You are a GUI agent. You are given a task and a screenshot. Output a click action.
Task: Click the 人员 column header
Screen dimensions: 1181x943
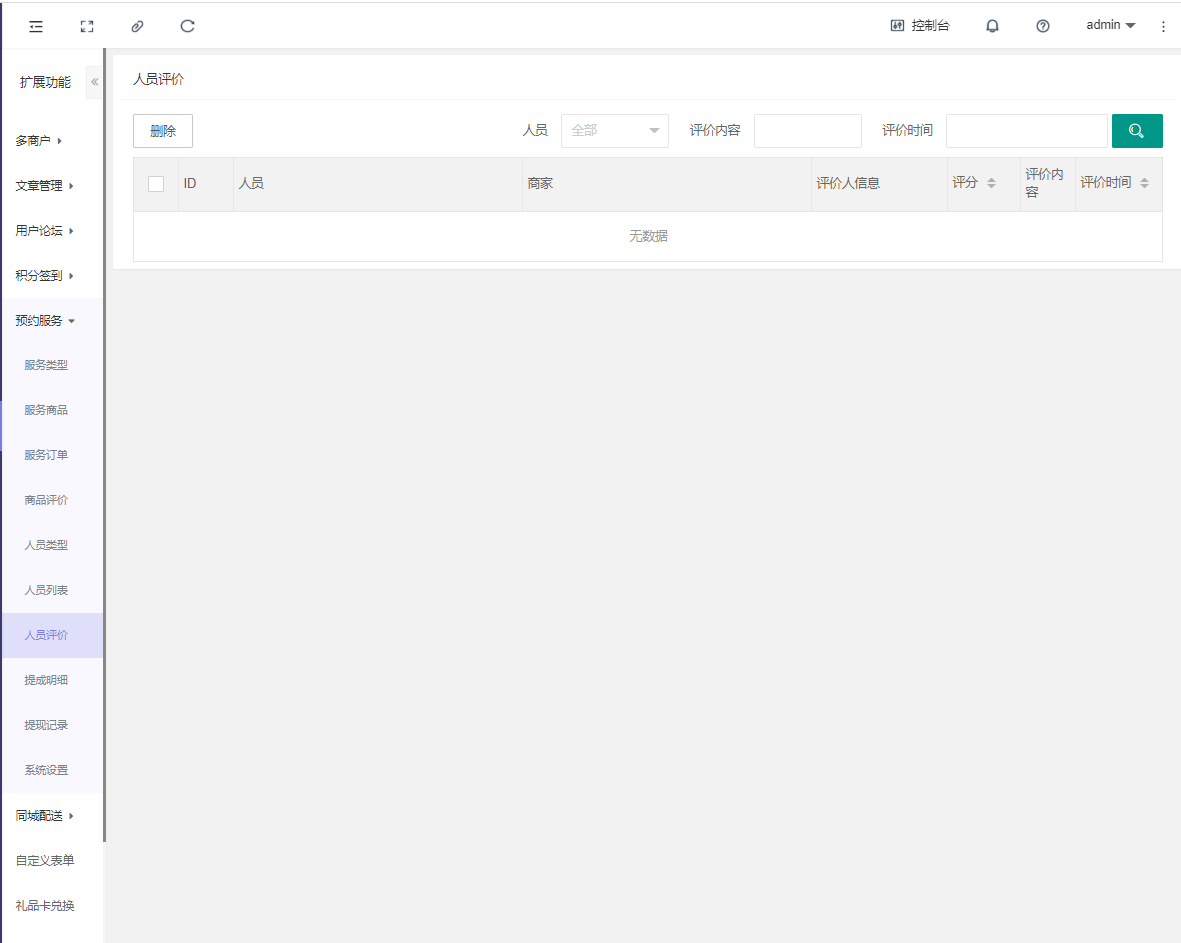pyautogui.click(x=377, y=184)
